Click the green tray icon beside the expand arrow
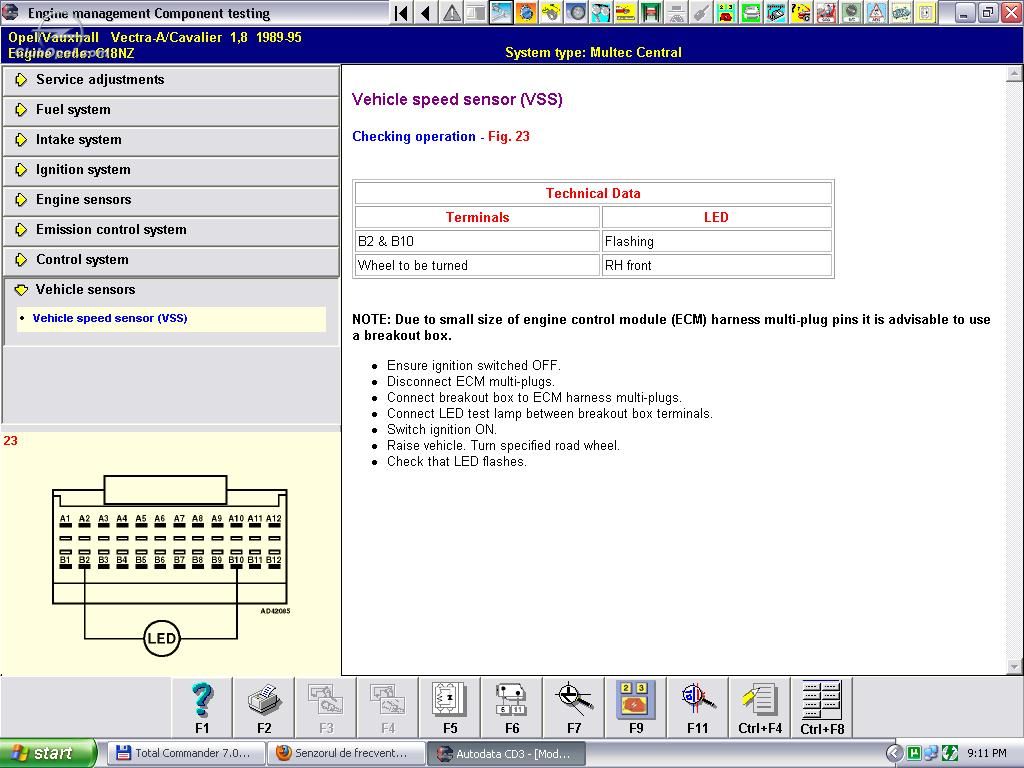 pyautogui.click(x=914, y=753)
